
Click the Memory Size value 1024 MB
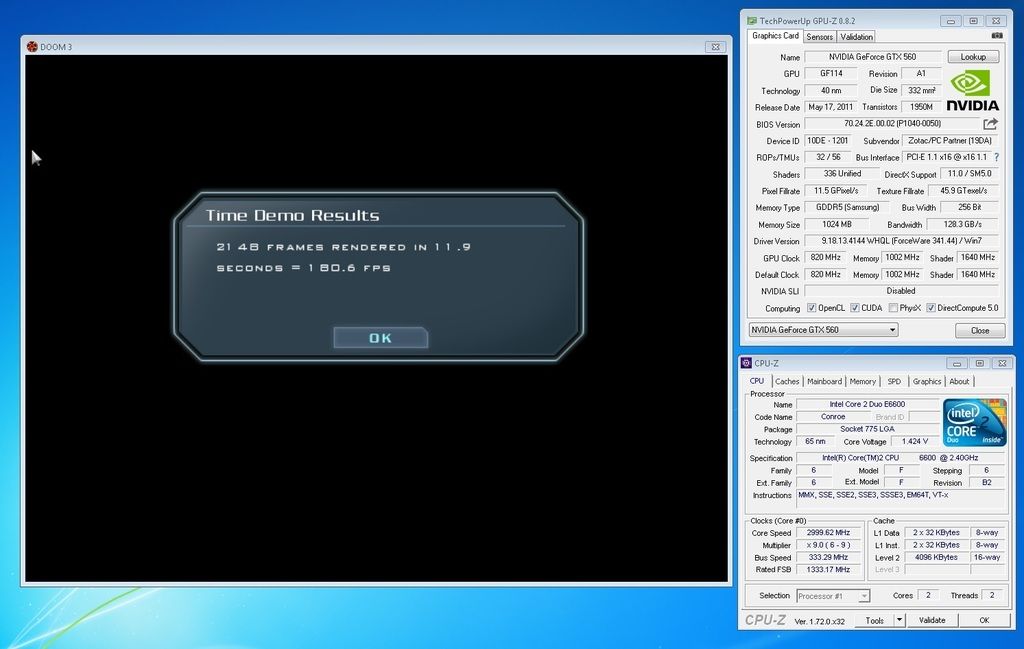pyautogui.click(x=837, y=224)
